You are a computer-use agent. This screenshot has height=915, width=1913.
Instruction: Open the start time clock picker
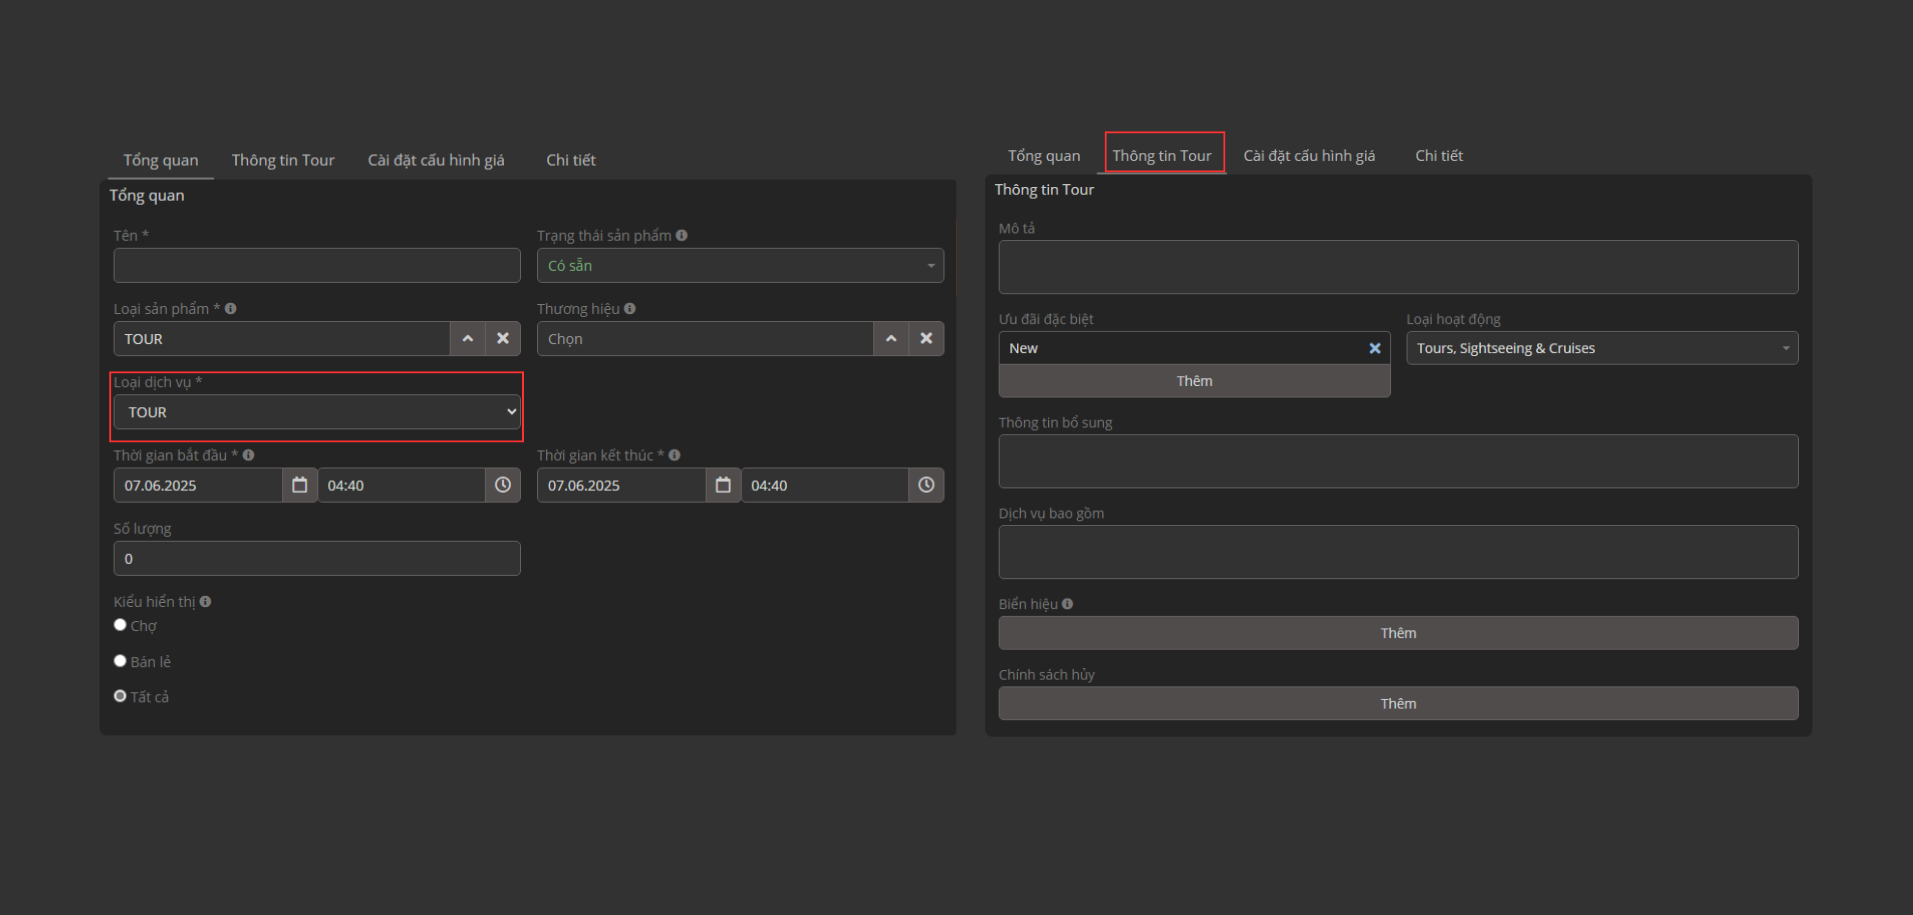[x=503, y=485]
